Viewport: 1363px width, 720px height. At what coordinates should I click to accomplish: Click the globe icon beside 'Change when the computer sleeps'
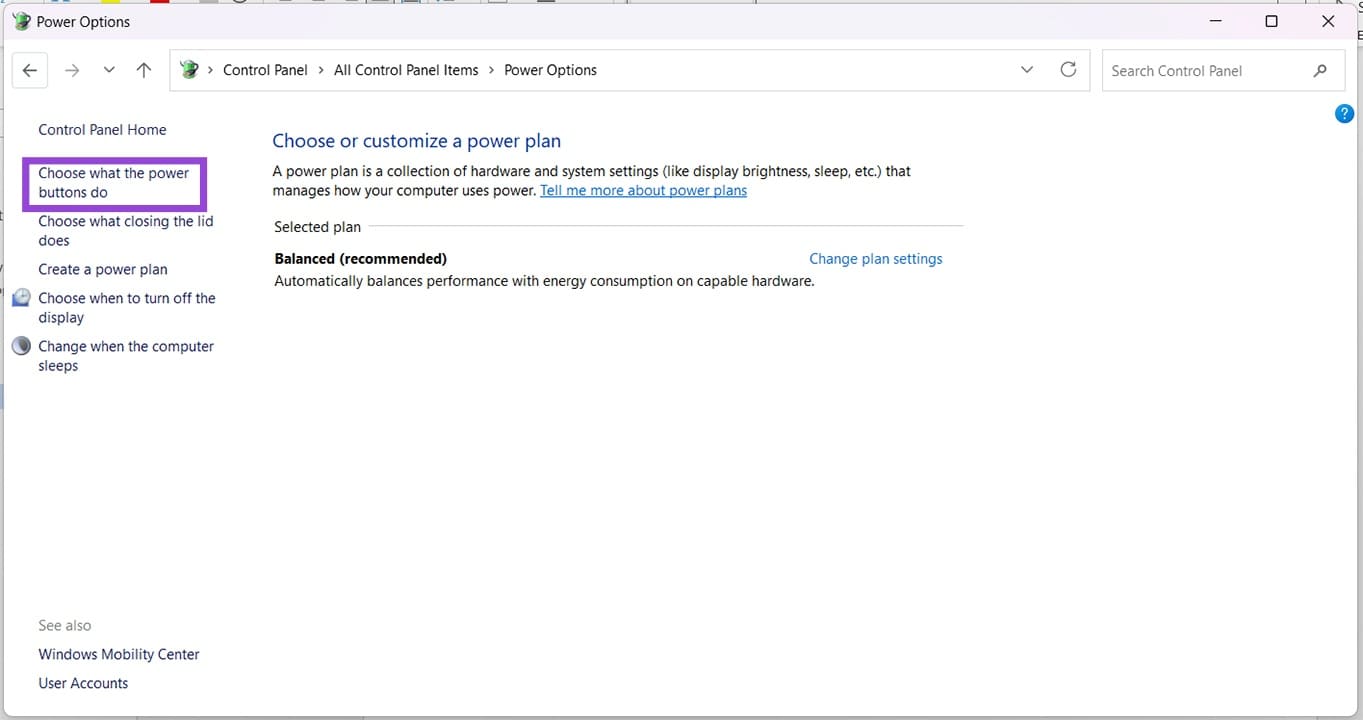[x=21, y=345]
